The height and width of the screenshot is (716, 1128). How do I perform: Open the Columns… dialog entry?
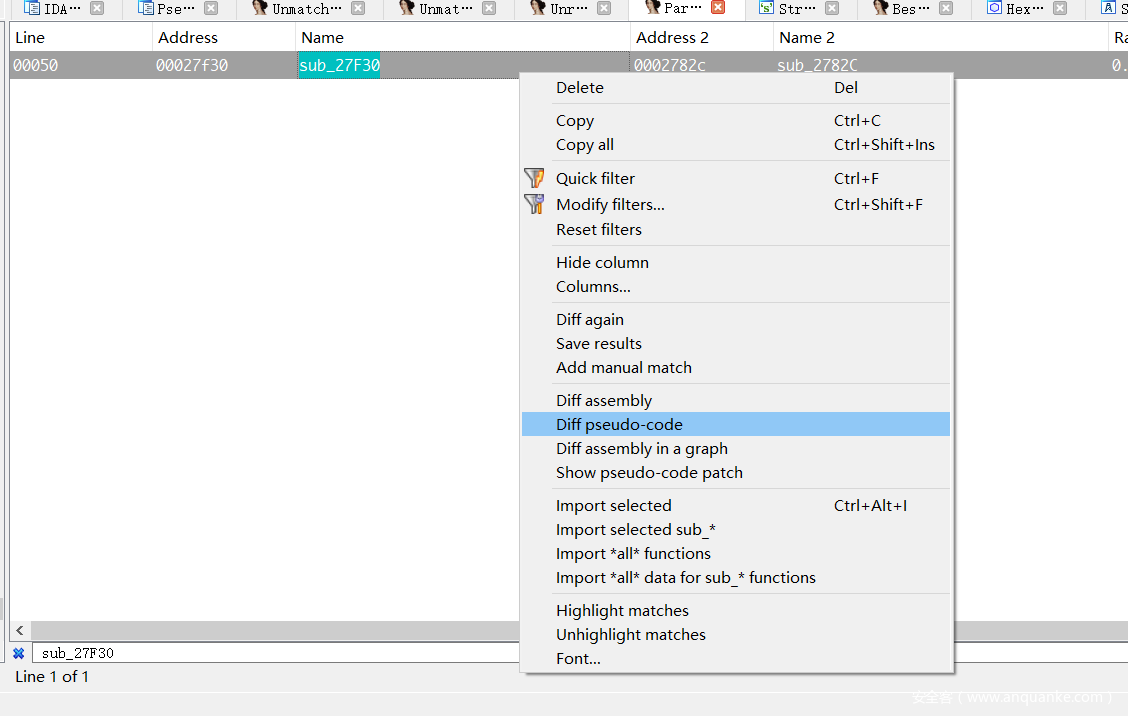[593, 286]
